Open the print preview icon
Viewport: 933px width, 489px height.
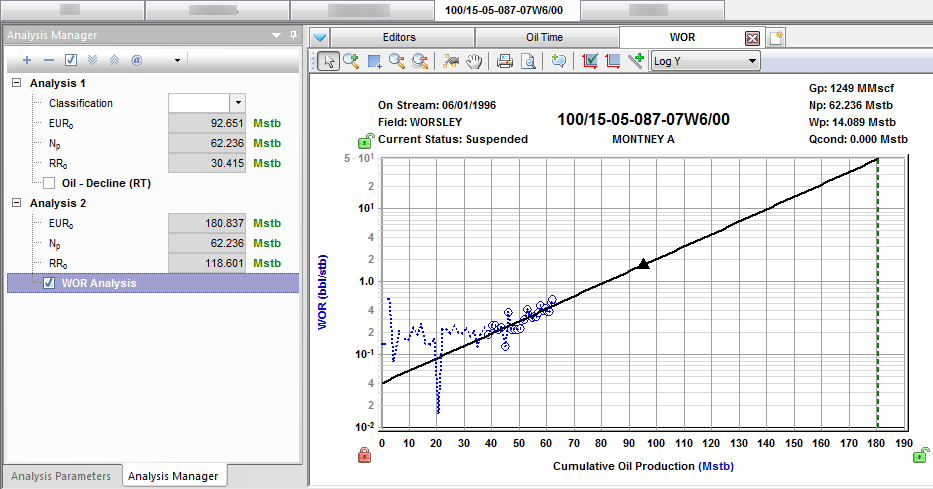(526, 61)
